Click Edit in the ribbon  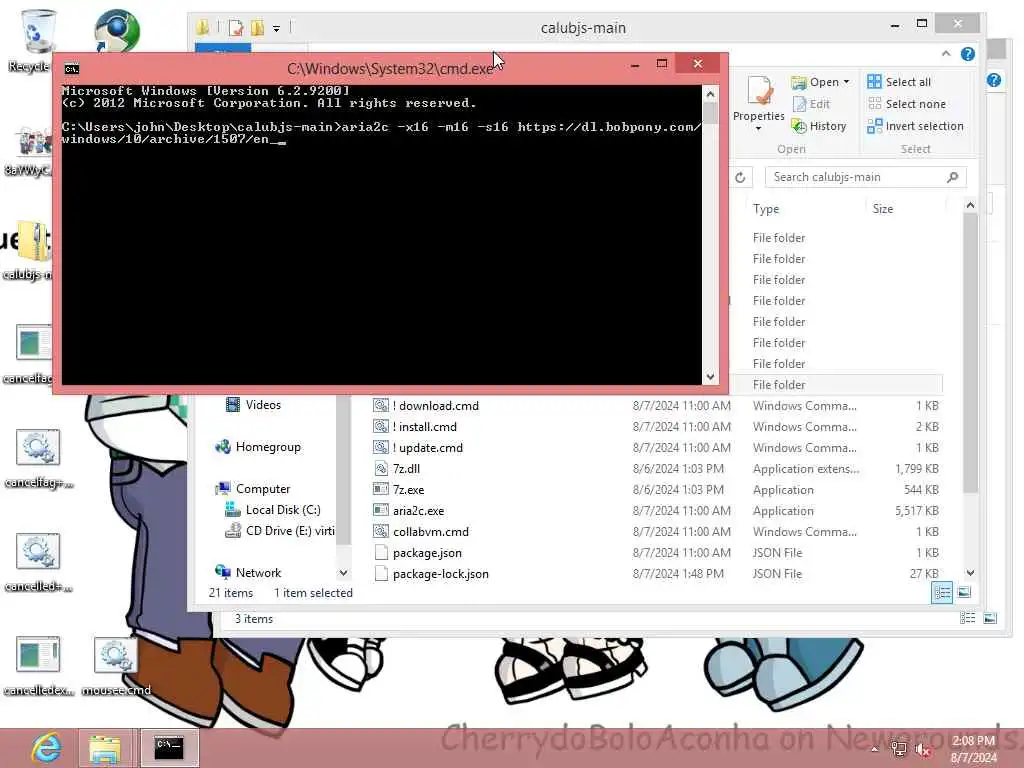(811, 104)
